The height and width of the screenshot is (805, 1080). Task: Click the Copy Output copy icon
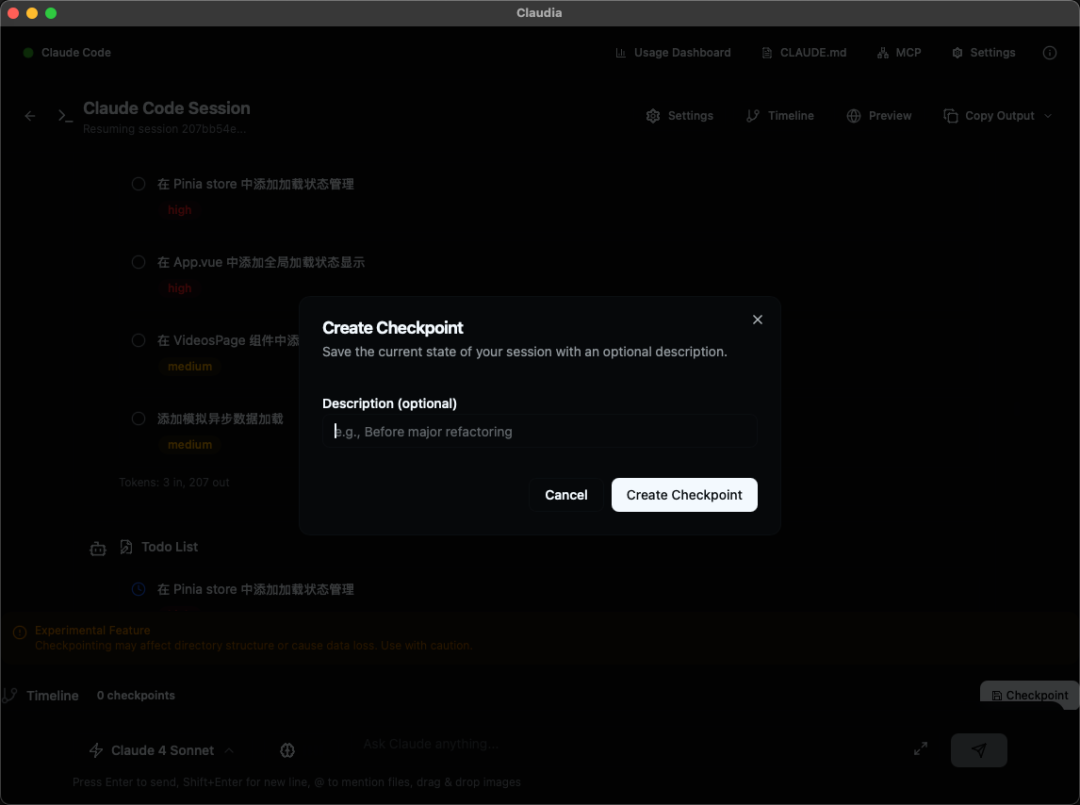pos(951,116)
